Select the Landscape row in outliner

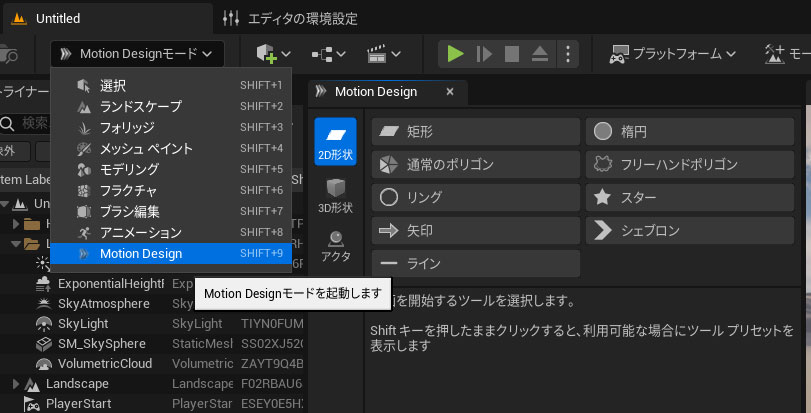[x=154, y=384]
